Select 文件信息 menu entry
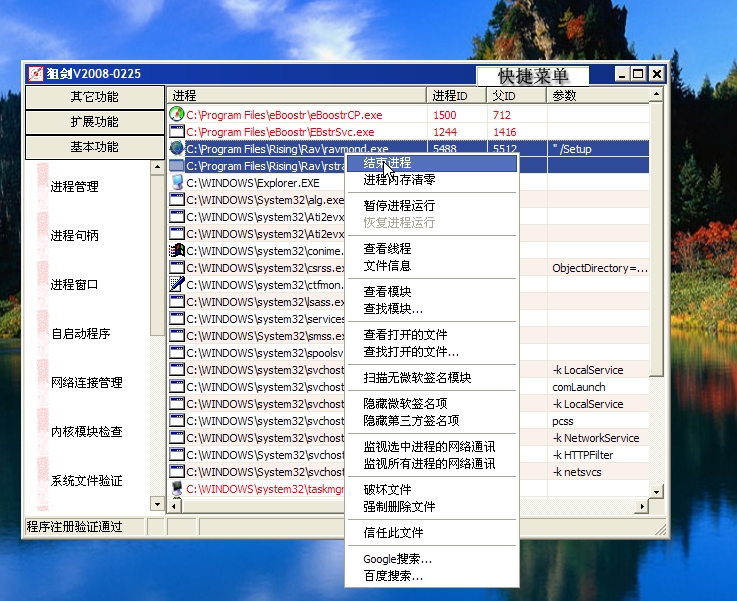Screen dimensions: 737x601 [432, 266]
